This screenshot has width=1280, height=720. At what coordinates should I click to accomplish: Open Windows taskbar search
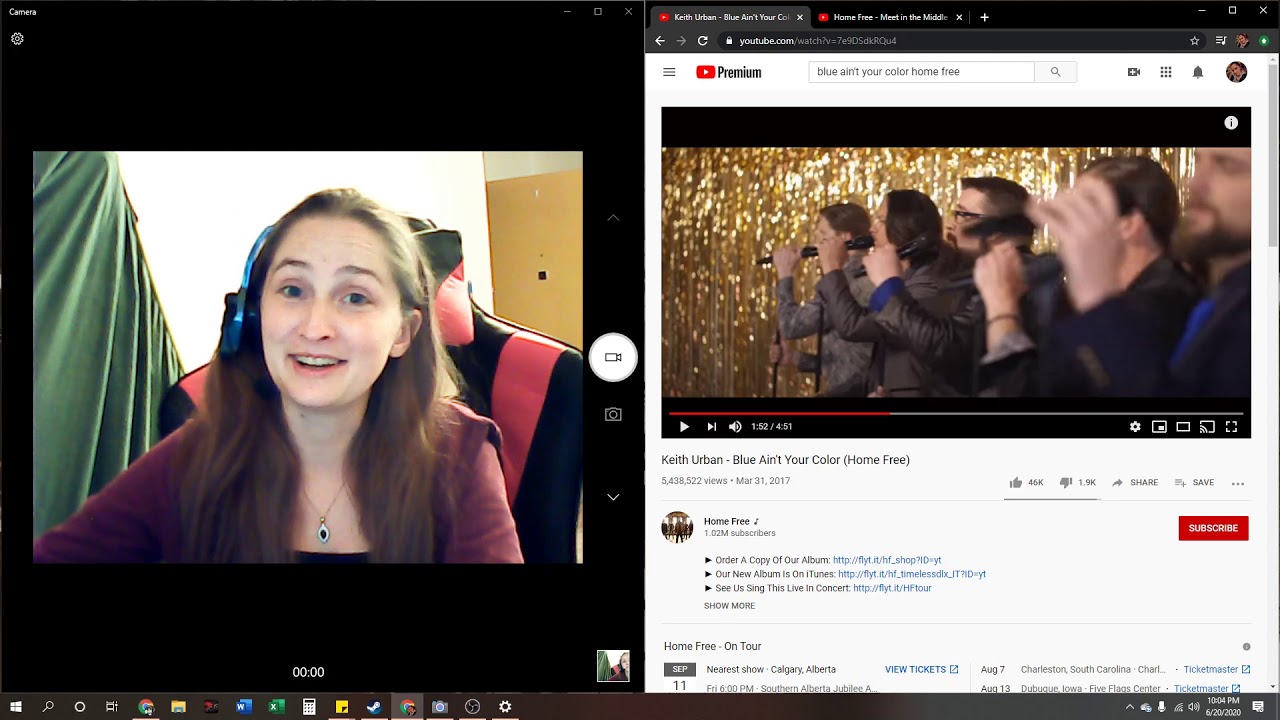48,707
